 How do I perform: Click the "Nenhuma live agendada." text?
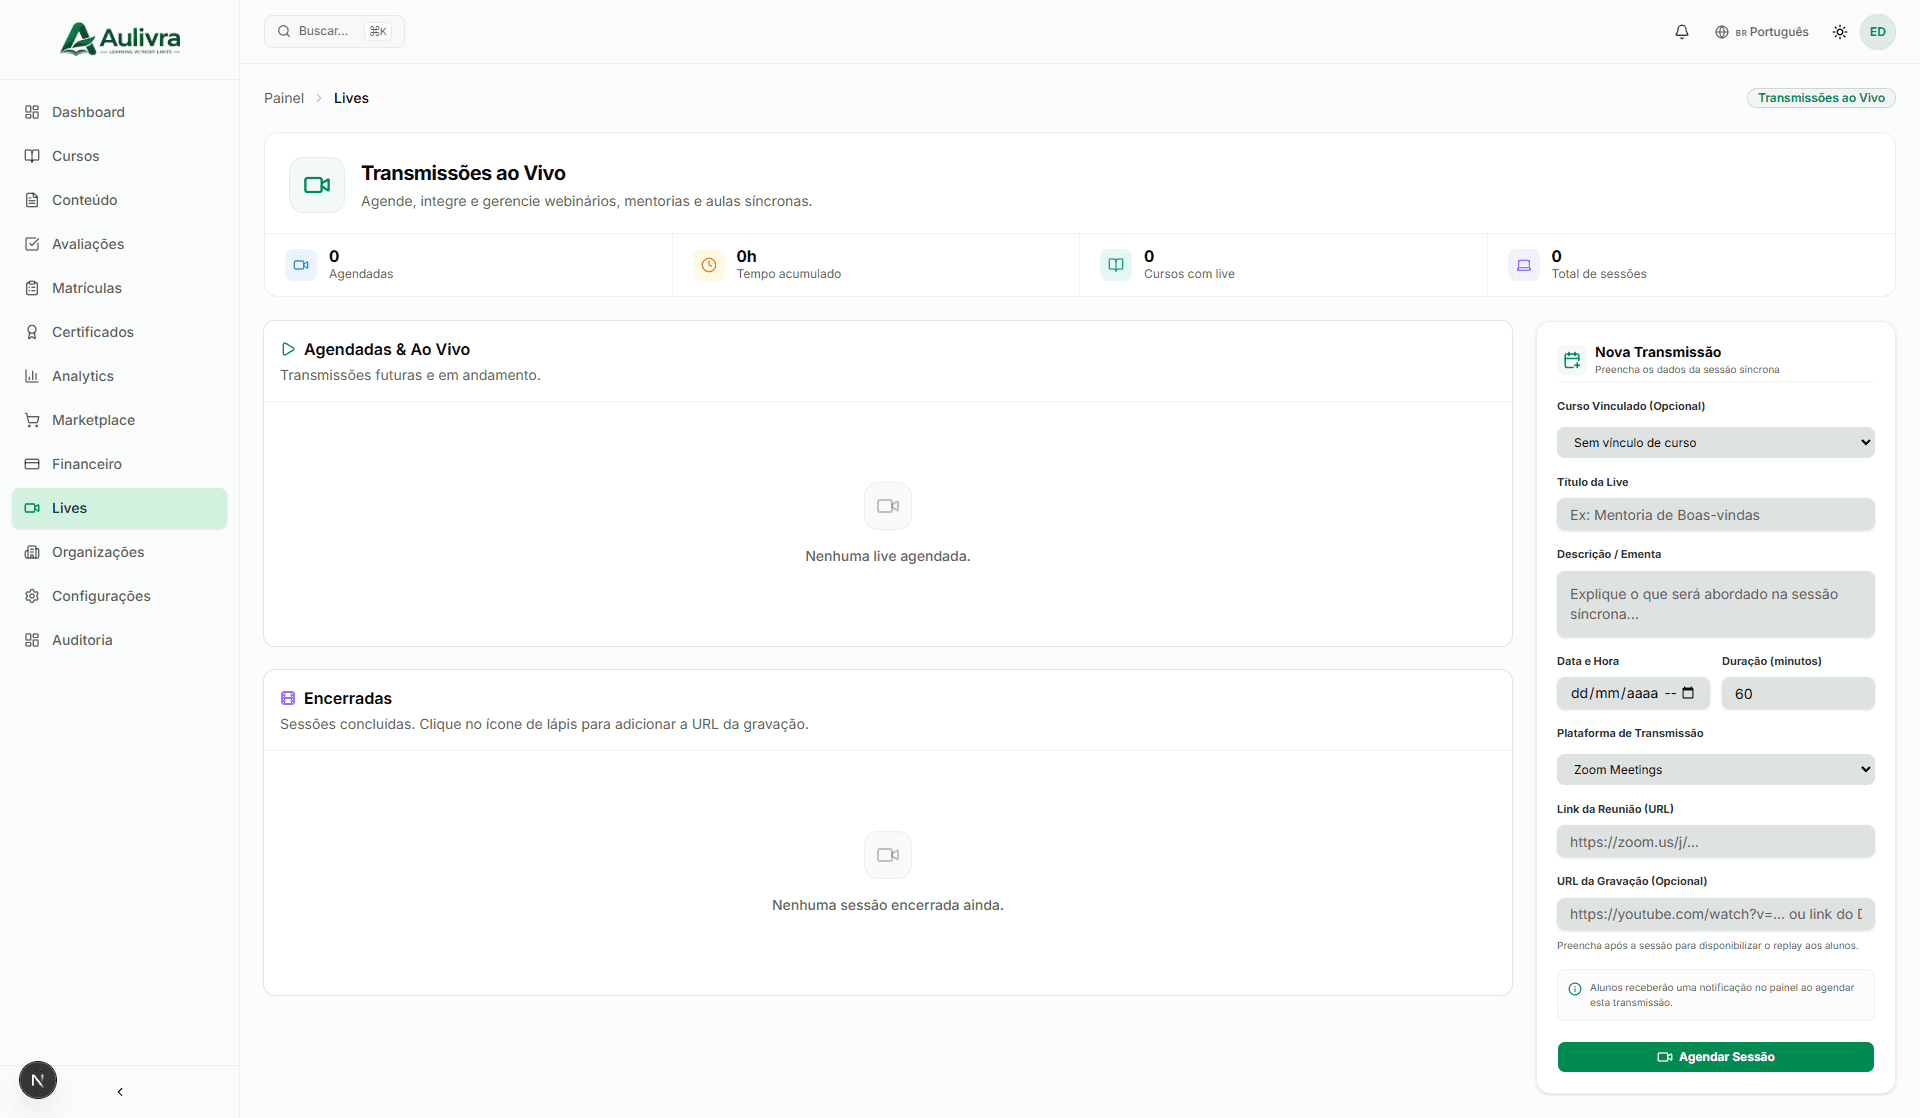[x=888, y=556]
